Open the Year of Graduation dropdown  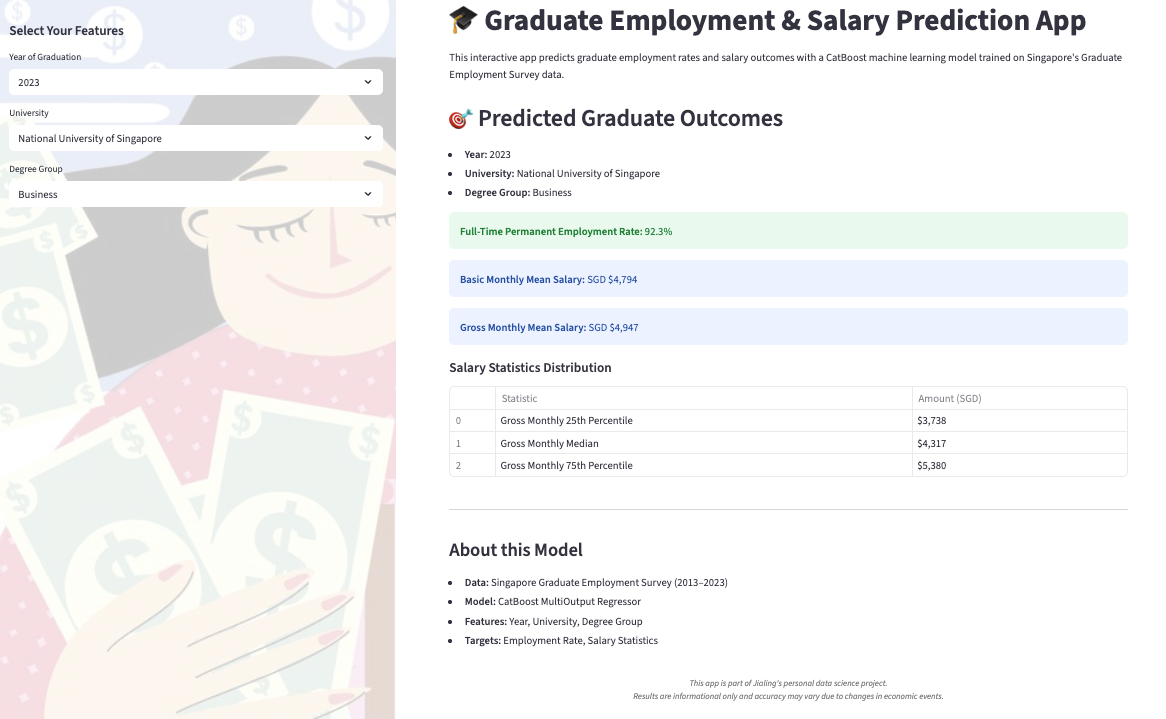pos(195,82)
